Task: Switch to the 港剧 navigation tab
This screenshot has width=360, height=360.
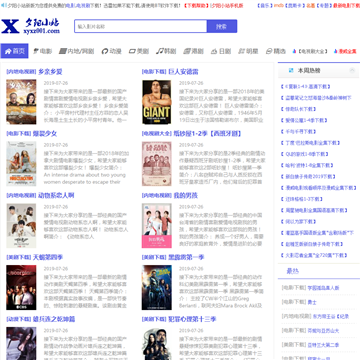Action: coord(194,51)
